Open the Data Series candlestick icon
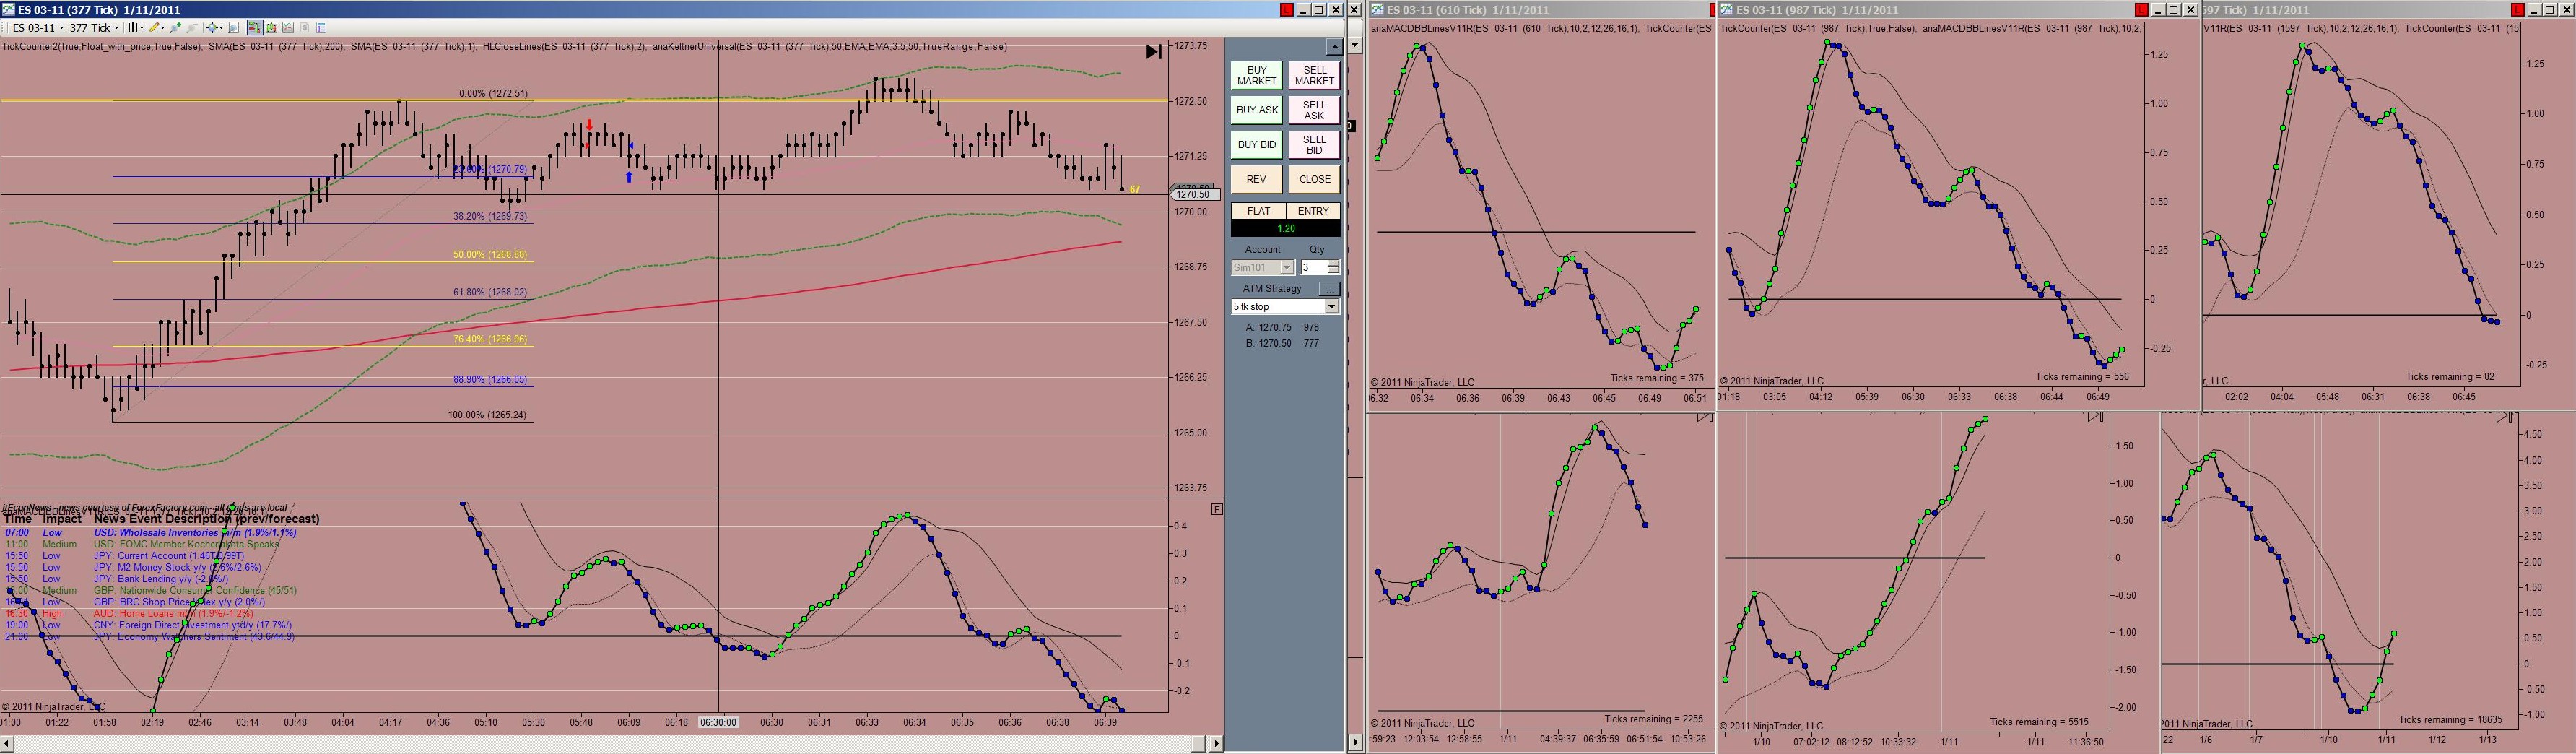This screenshot has height=754, width=2576. click(x=272, y=28)
